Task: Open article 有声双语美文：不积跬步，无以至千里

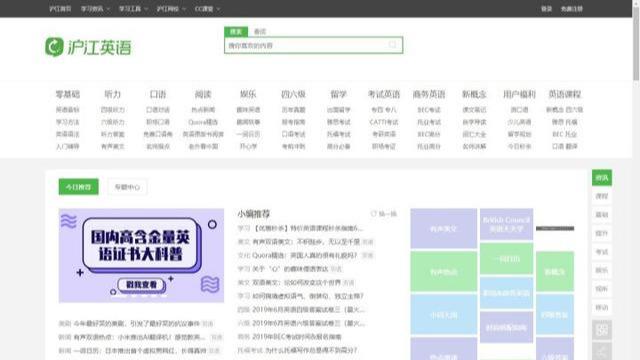Action: click(306, 242)
